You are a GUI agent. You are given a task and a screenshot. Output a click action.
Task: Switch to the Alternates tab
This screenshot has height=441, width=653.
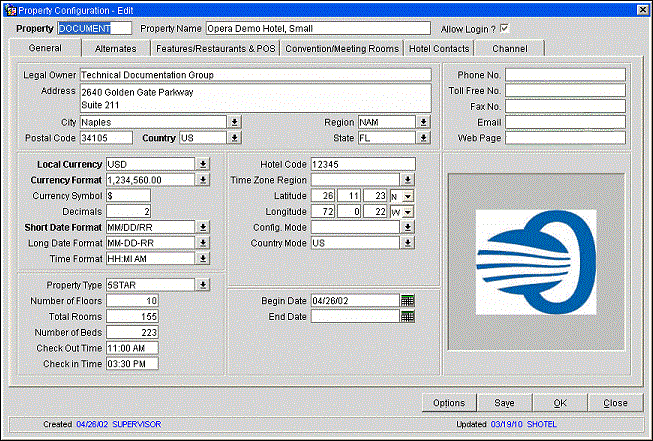pos(115,48)
